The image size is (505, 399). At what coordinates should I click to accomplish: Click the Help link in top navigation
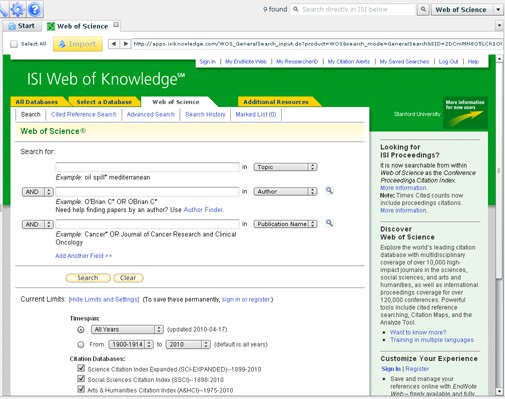473,62
